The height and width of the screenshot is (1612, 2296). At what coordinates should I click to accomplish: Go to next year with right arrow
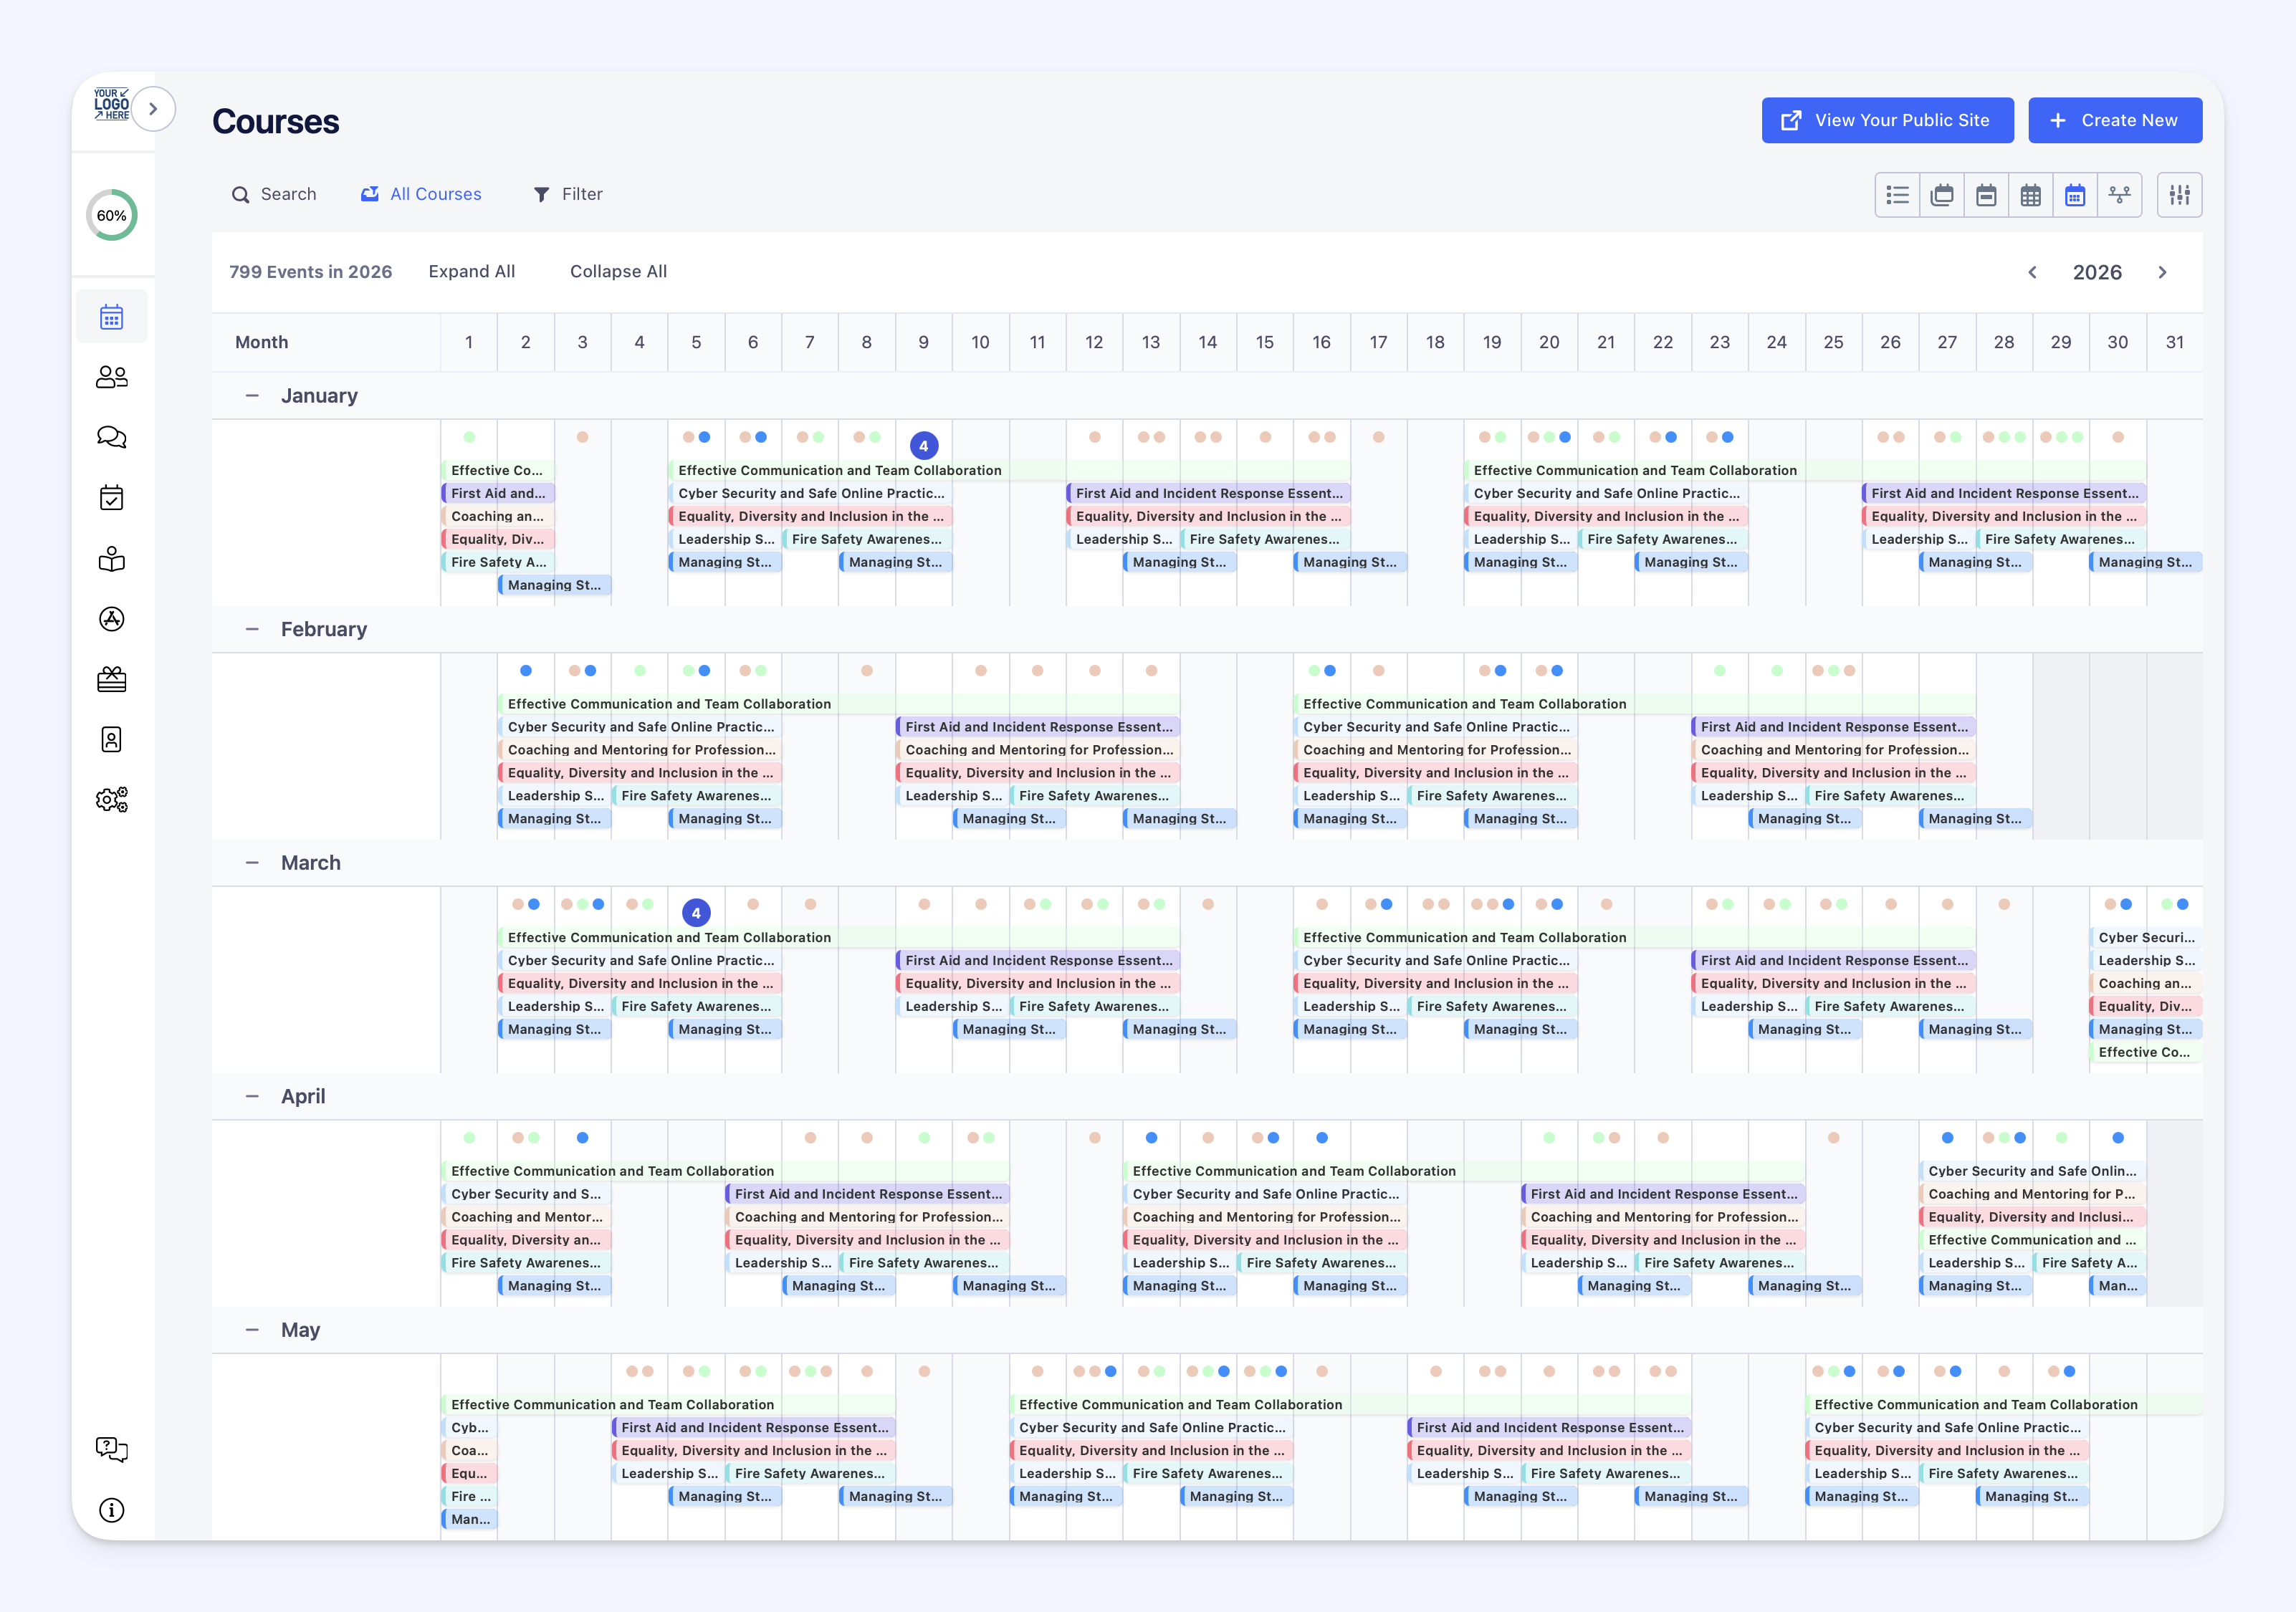pyautogui.click(x=2162, y=272)
